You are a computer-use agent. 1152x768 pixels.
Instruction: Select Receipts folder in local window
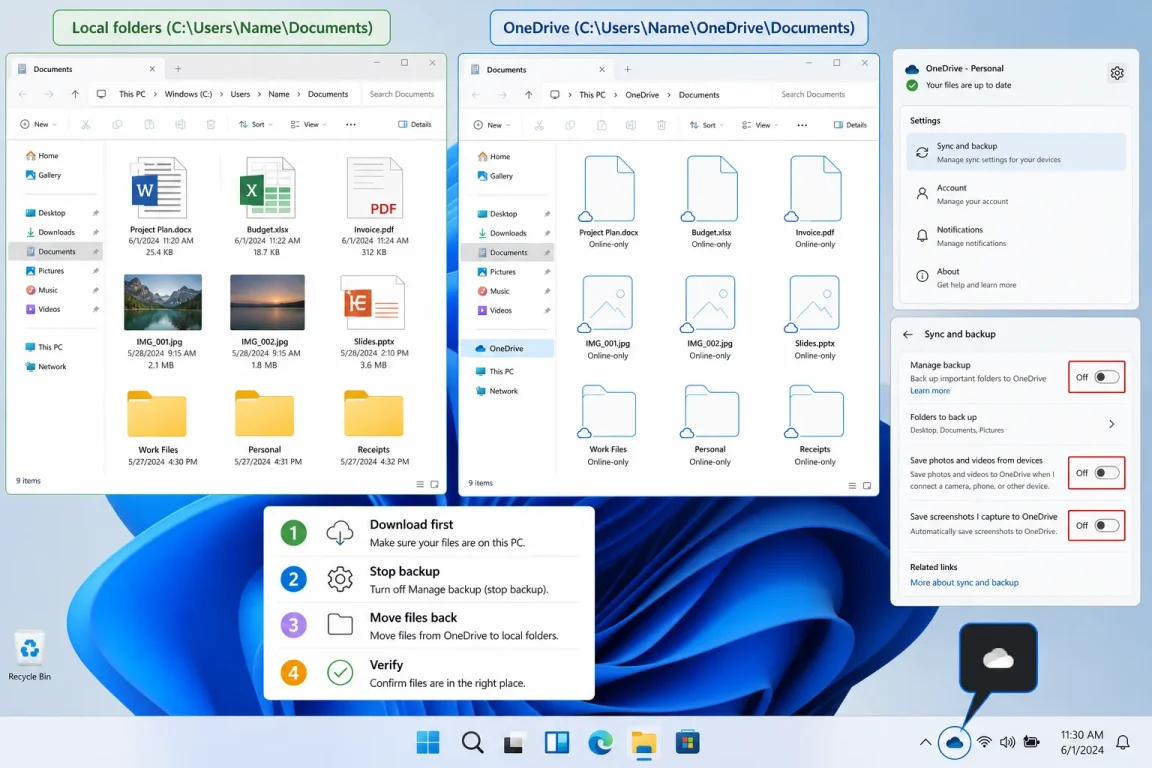pos(374,428)
